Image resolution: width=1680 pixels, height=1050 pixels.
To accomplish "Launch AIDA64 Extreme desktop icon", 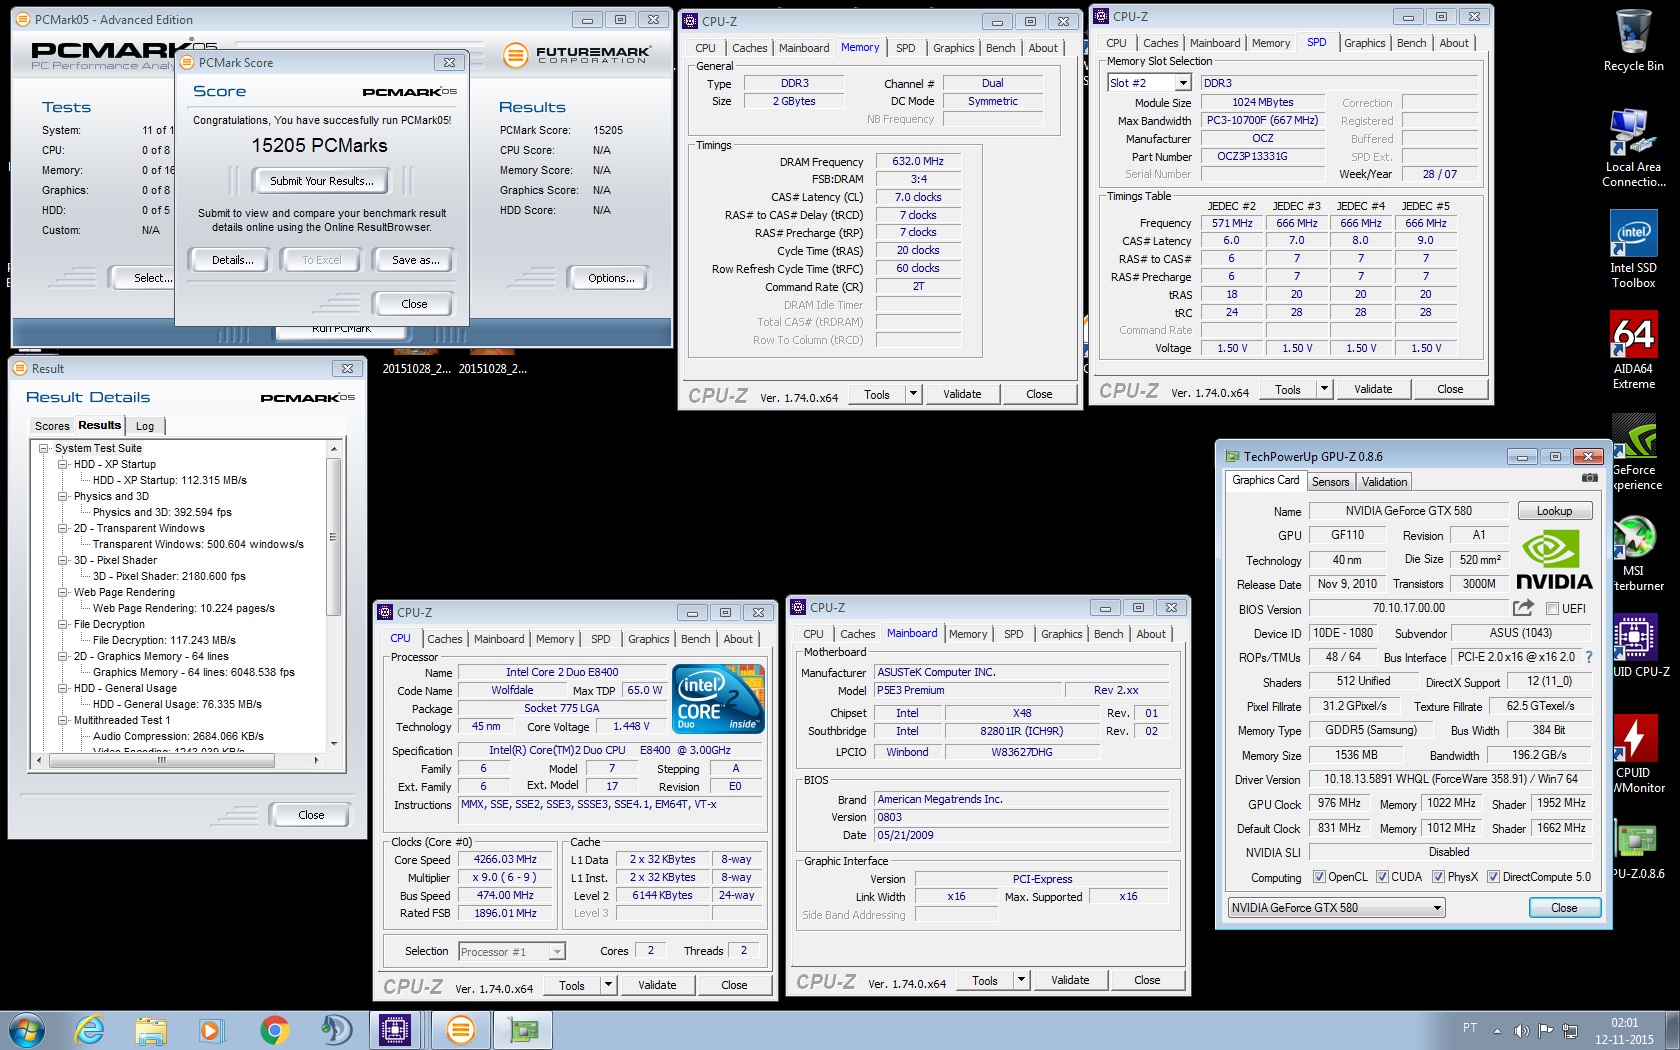I will pyautogui.click(x=1633, y=350).
